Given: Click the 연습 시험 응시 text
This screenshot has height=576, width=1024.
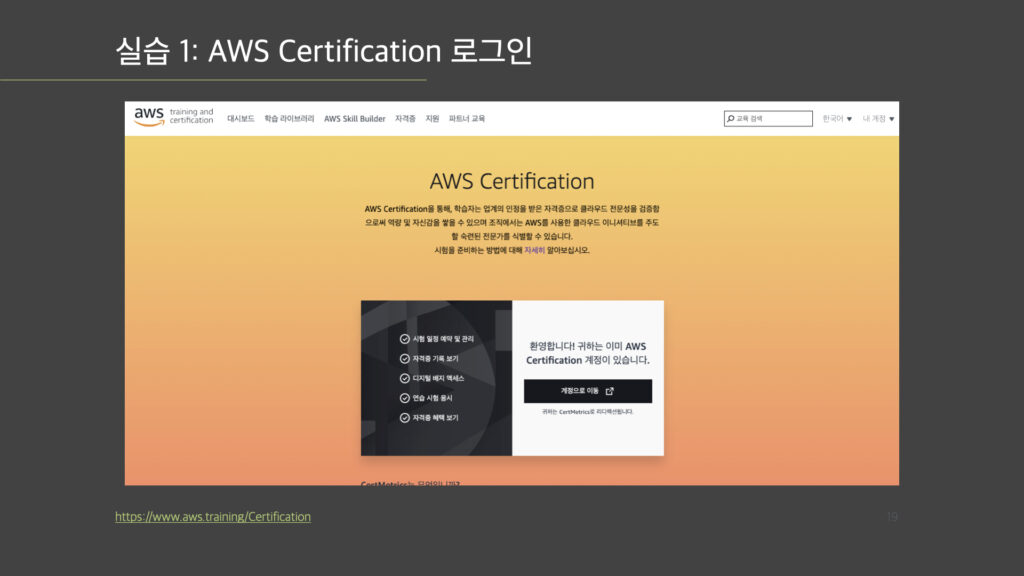Looking at the screenshot, I should tap(432, 398).
